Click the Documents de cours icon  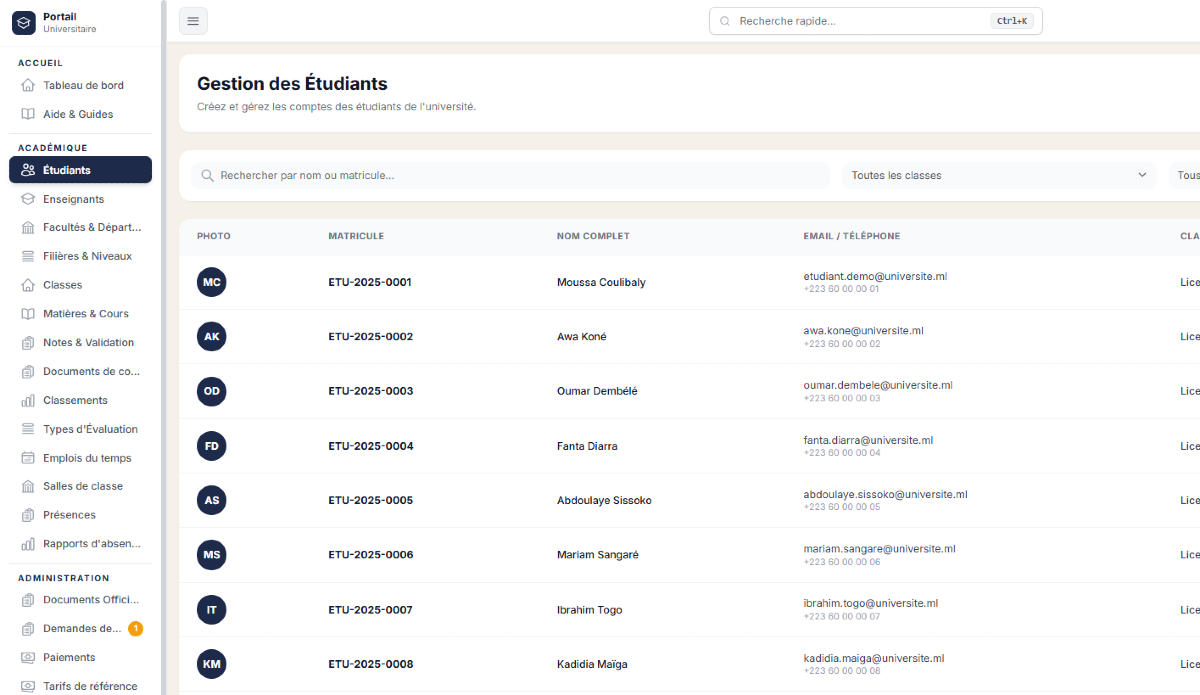[28, 371]
